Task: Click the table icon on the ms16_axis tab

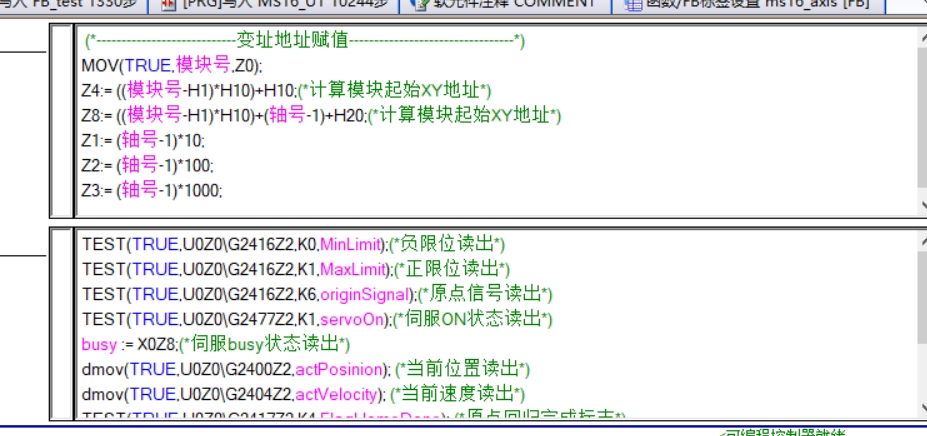Action: pos(633,4)
